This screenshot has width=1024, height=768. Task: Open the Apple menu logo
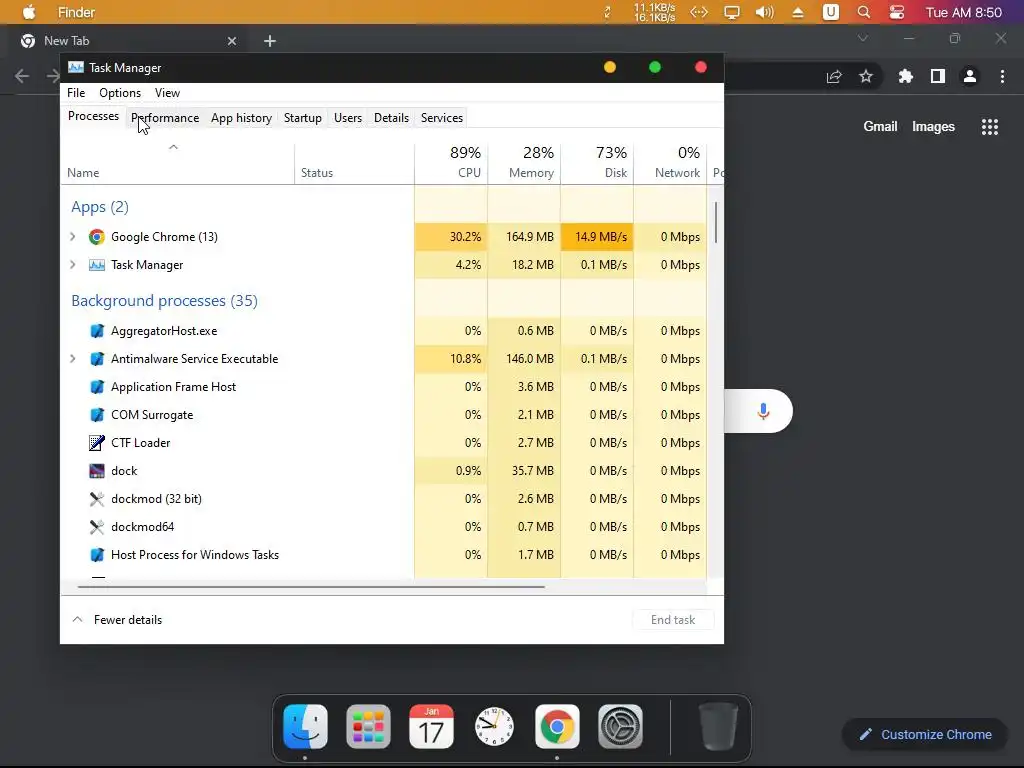tap(29, 12)
